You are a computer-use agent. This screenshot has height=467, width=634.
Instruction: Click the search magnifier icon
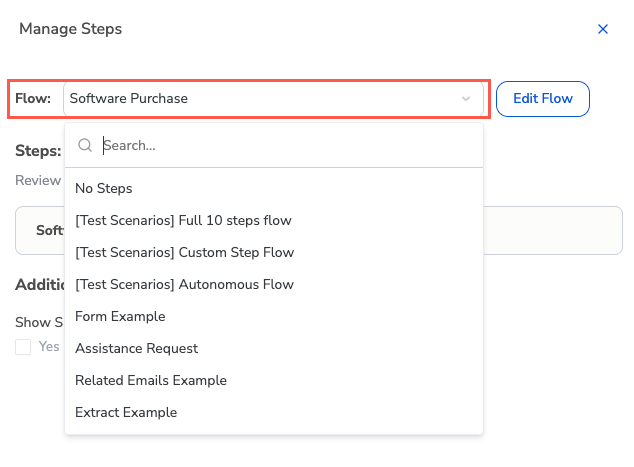click(85, 145)
